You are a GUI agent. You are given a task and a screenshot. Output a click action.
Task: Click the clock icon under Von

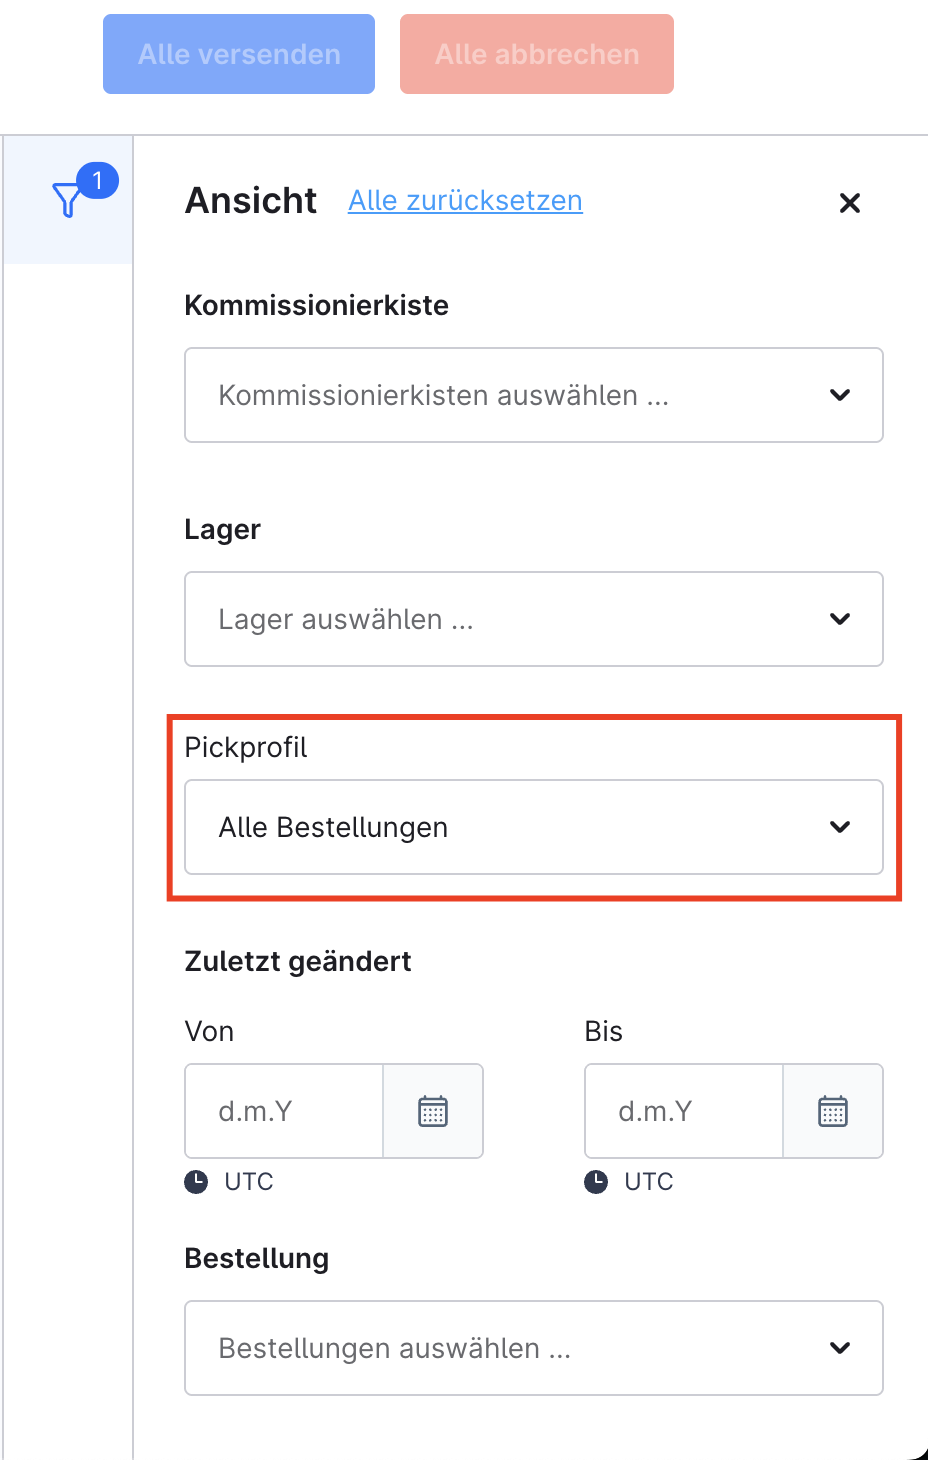tap(196, 1182)
